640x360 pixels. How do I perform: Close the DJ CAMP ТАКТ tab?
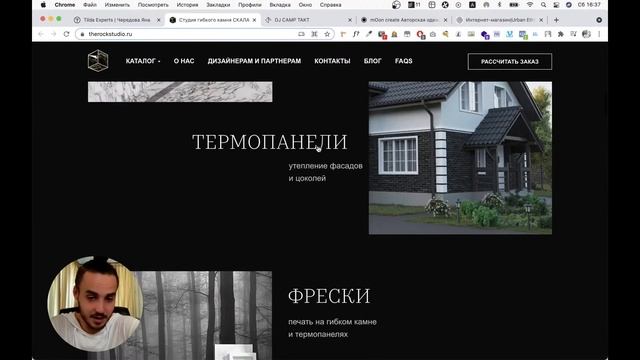coord(350,20)
